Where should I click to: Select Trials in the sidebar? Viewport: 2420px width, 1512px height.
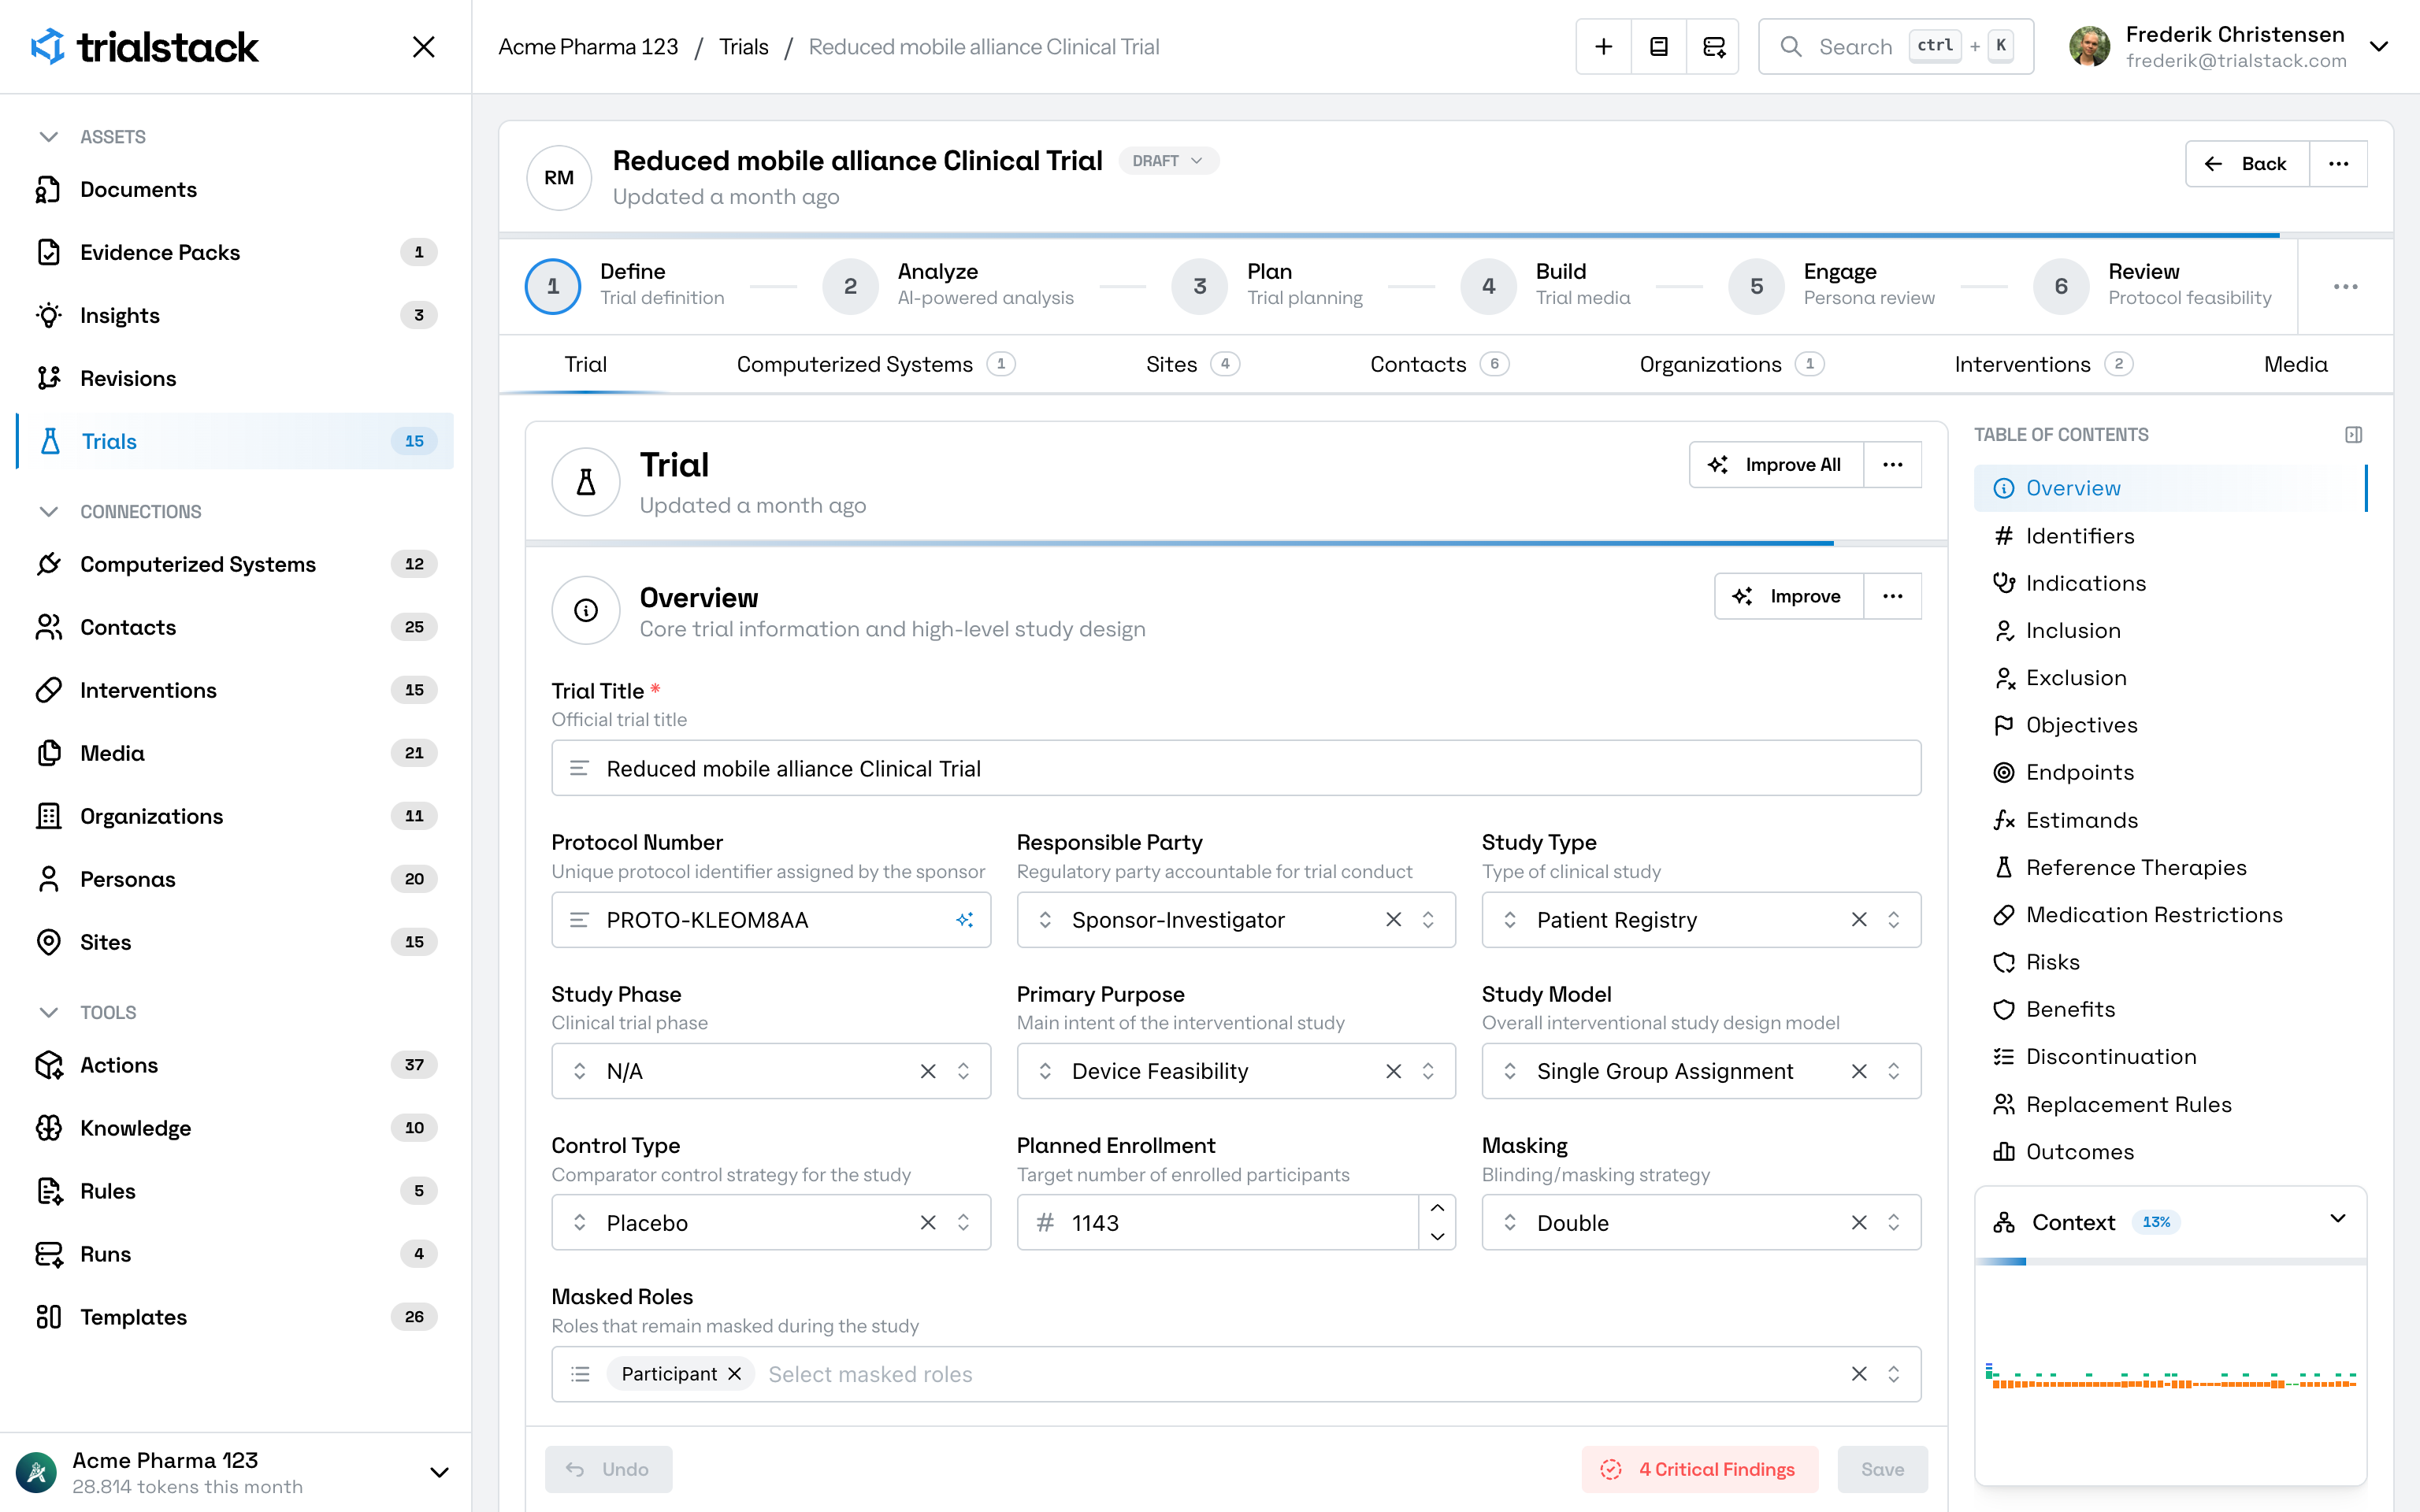235,441
